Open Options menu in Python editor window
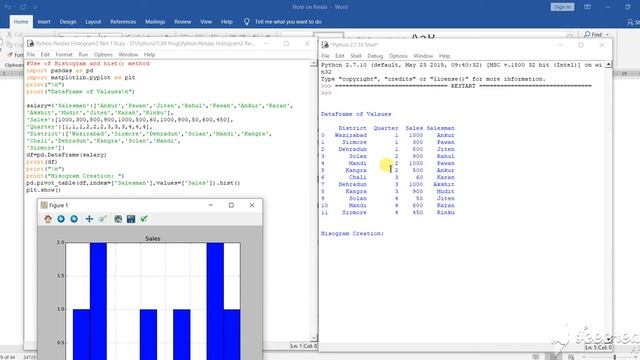This screenshot has height=360, width=640. coord(103,55)
